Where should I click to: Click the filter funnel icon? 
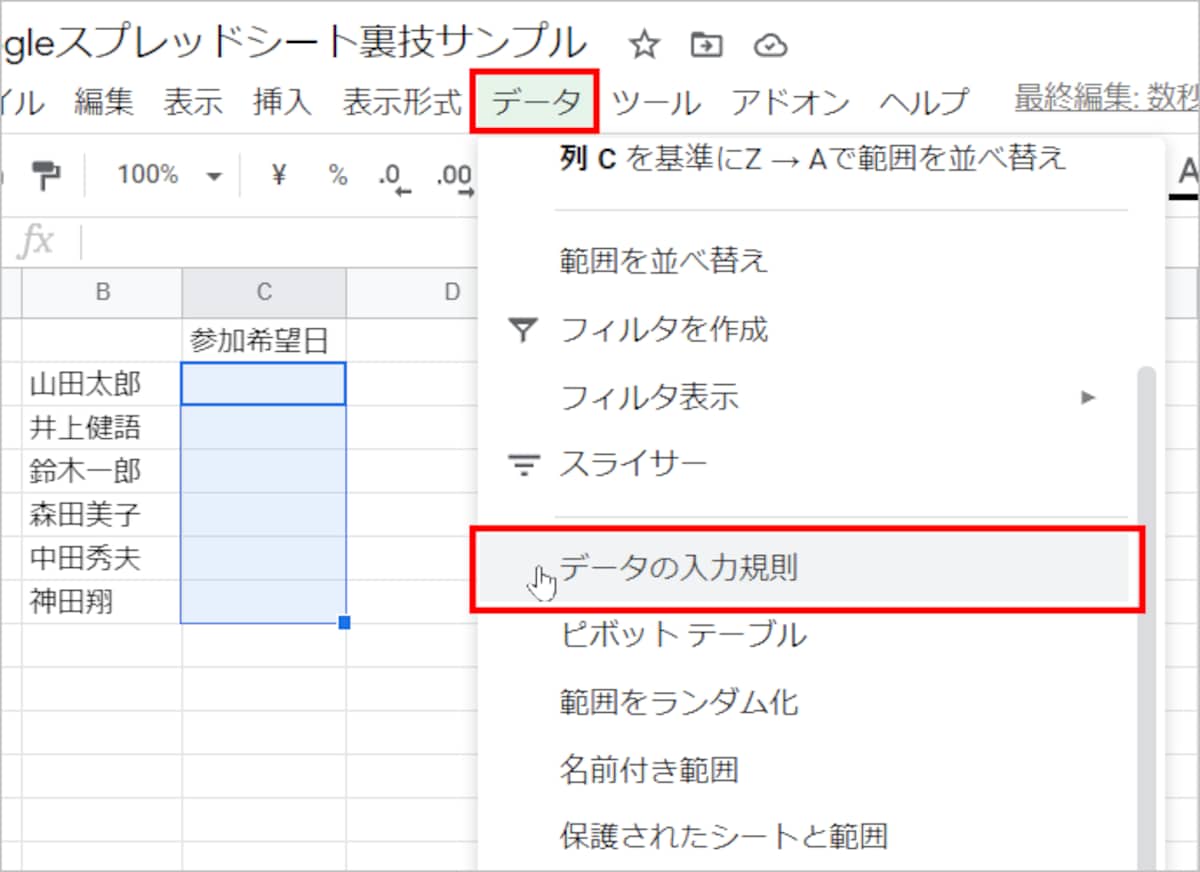click(x=523, y=329)
